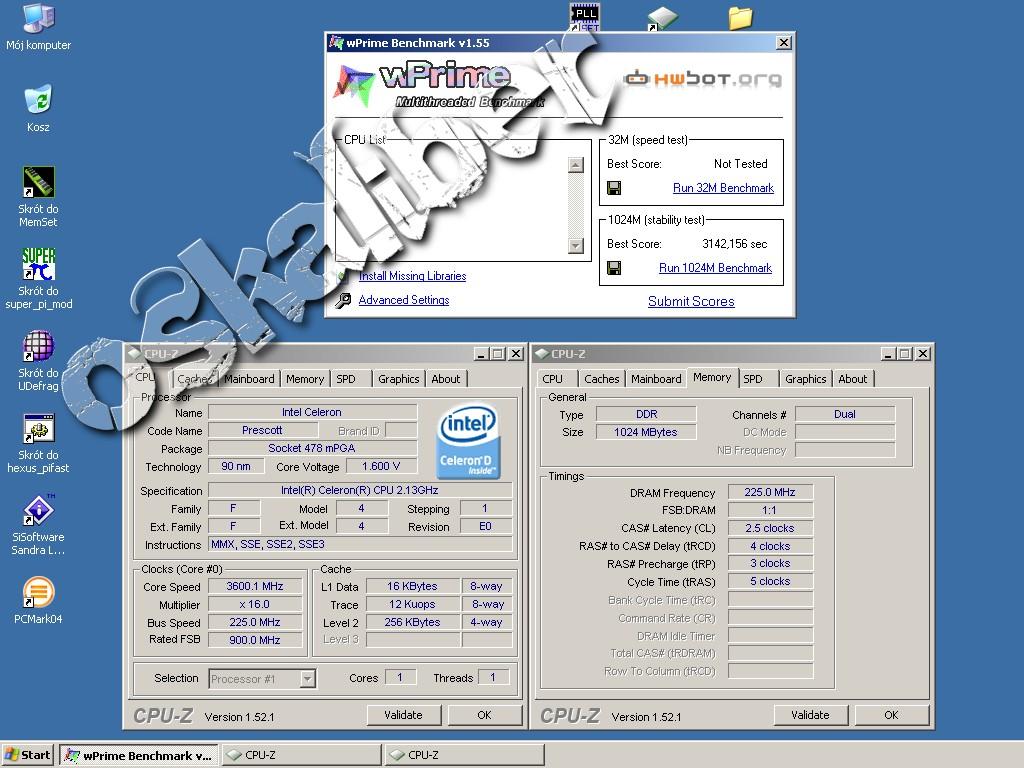Launch the PCMark04 desktop icon
Screen dimensions: 1024x768
[x=39, y=592]
